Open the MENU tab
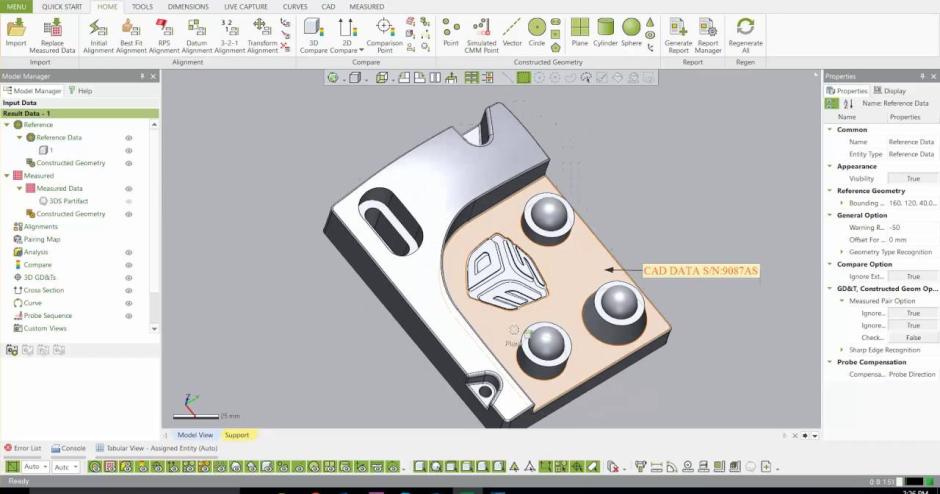940x494 pixels. (16, 7)
